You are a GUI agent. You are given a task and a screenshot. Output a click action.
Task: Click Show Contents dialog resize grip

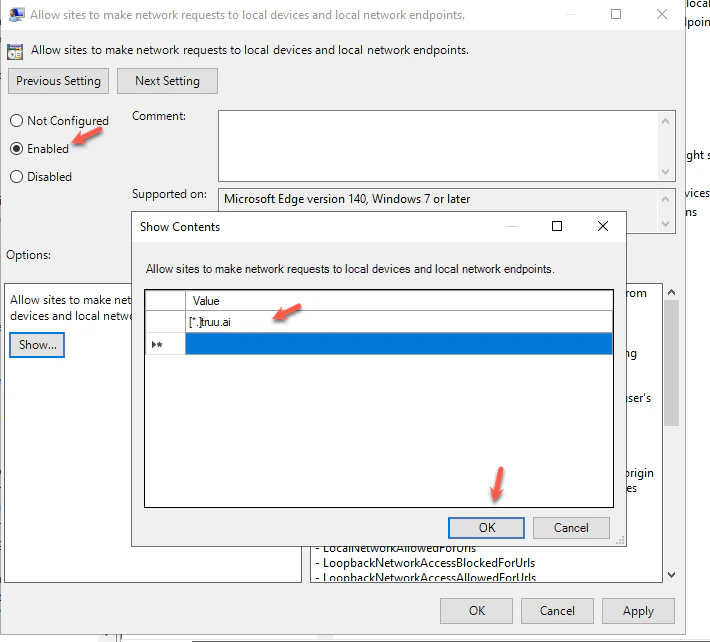click(x=620, y=540)
